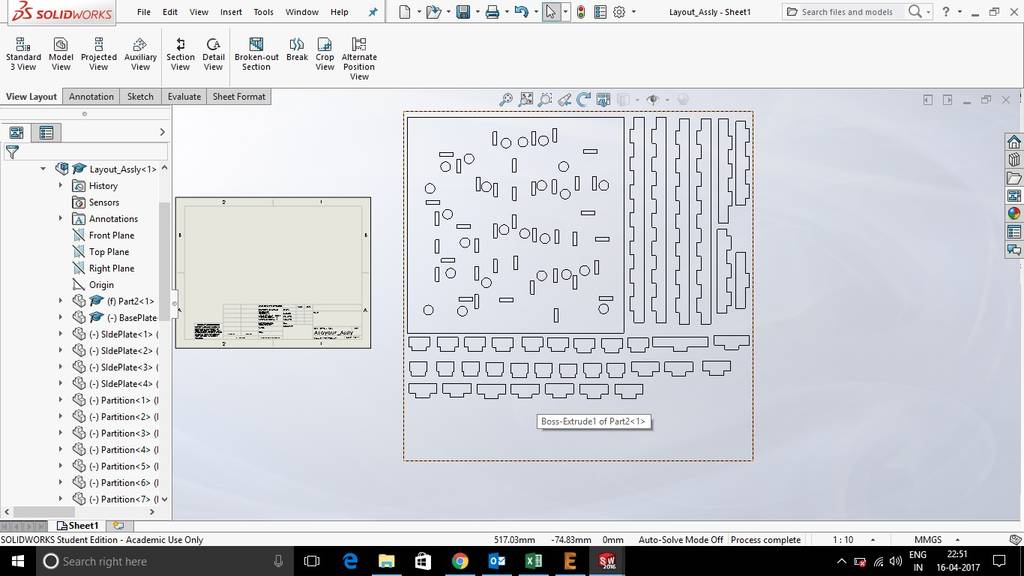Pin the SOLIDWORKS menu bar
Viewport: 1024px width, 576px height.
click(x=374, y=12)
